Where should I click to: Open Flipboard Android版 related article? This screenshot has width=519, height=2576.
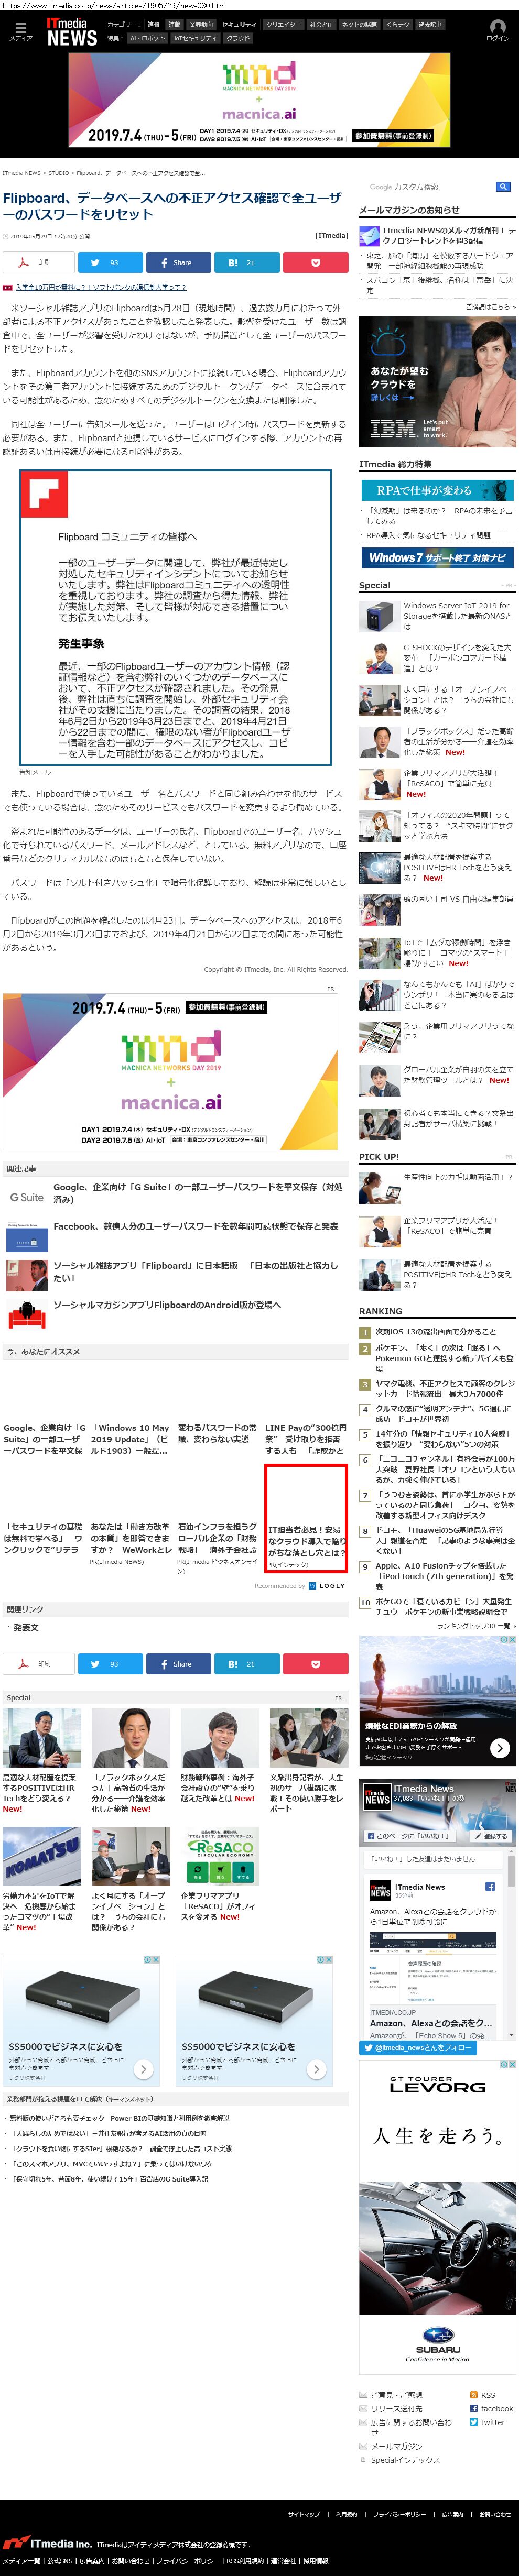coord(167,1305)
